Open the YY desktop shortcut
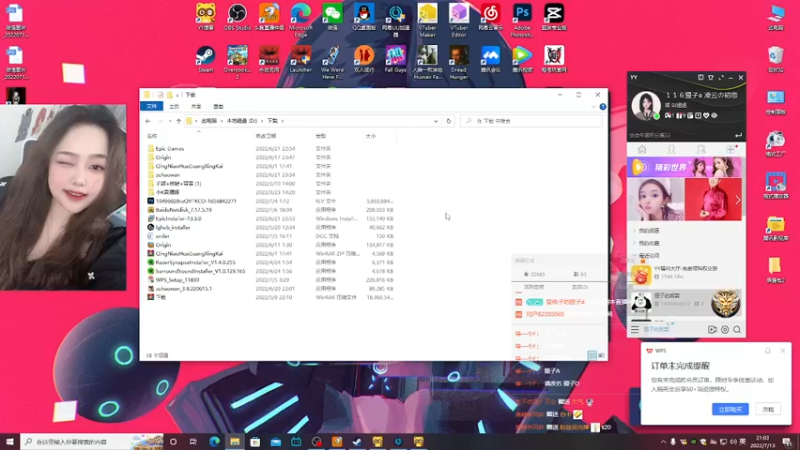This screenshot has width=800, height=450. (x=206, y=17)
